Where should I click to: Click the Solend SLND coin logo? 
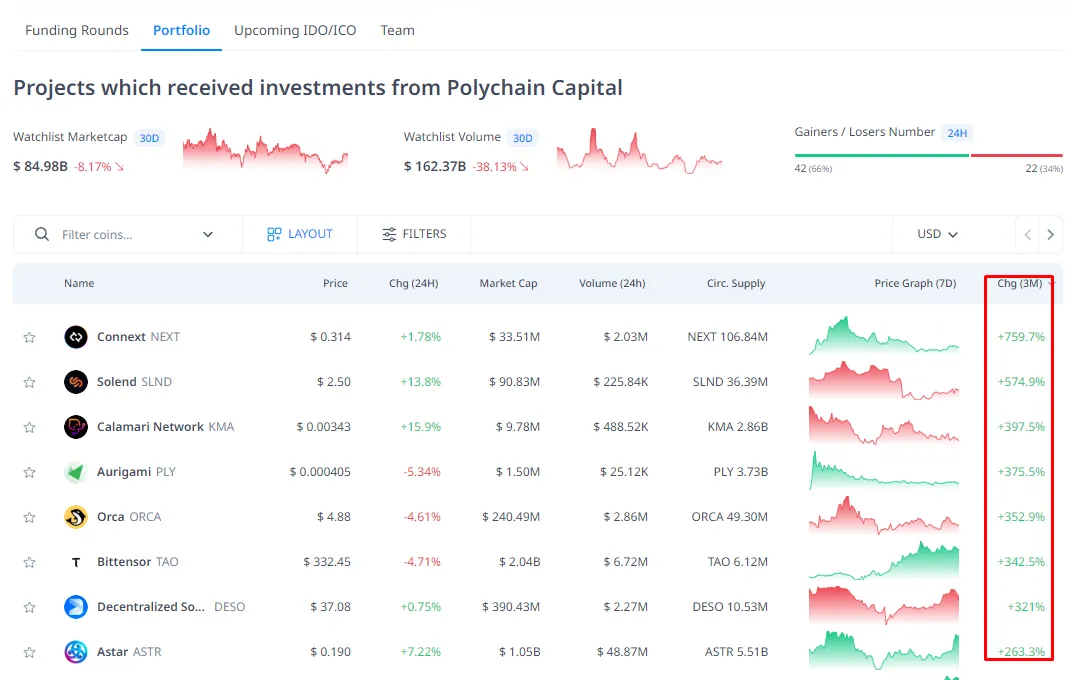(x=76, y=382)
